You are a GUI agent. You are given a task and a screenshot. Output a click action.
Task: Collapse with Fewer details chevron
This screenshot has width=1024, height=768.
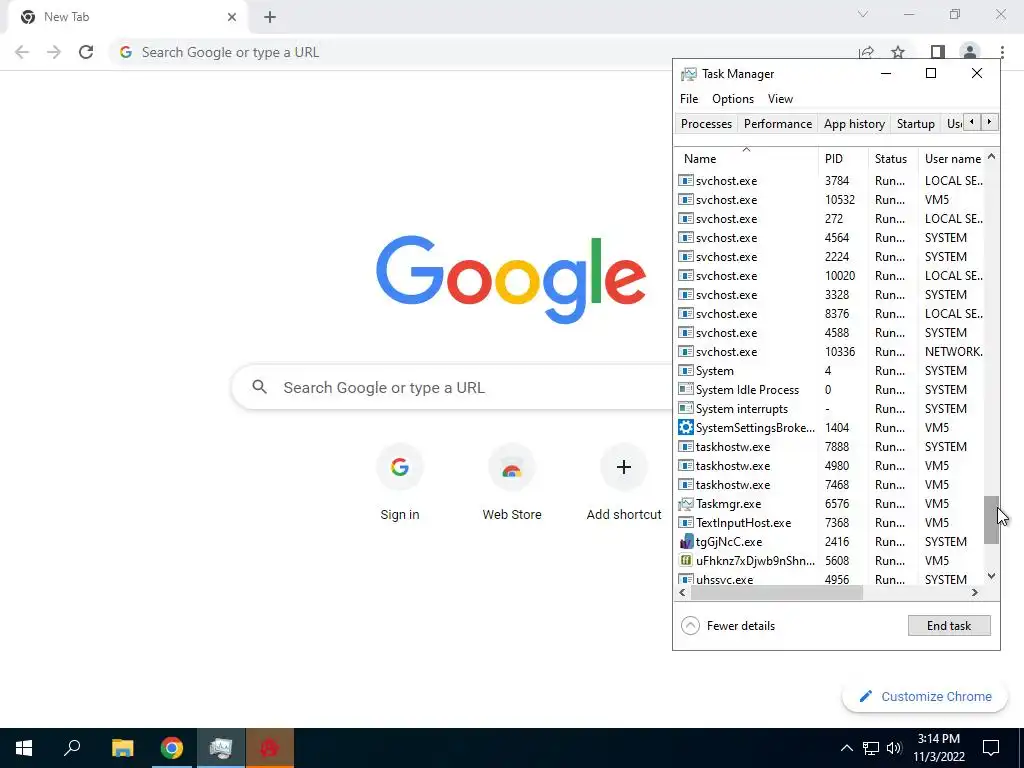tap(690, 626)
